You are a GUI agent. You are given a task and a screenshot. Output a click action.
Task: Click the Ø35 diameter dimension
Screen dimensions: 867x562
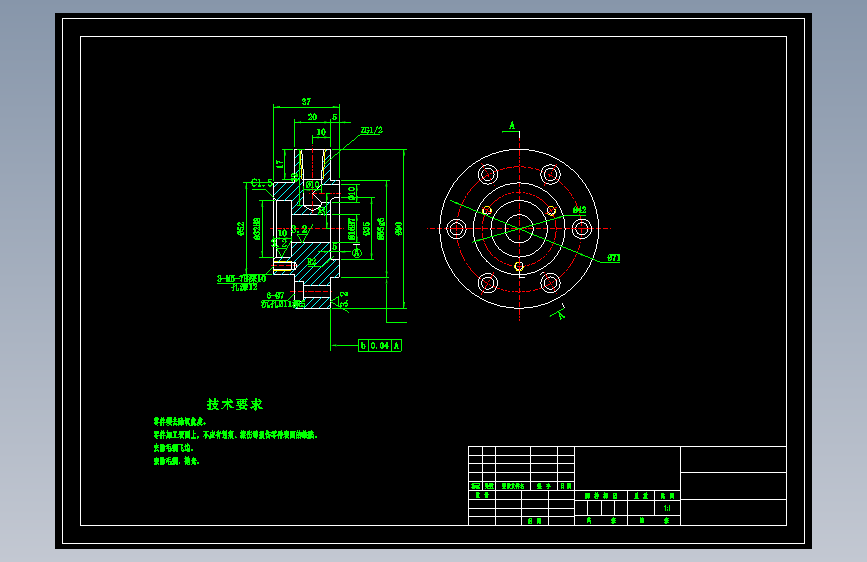367,229
